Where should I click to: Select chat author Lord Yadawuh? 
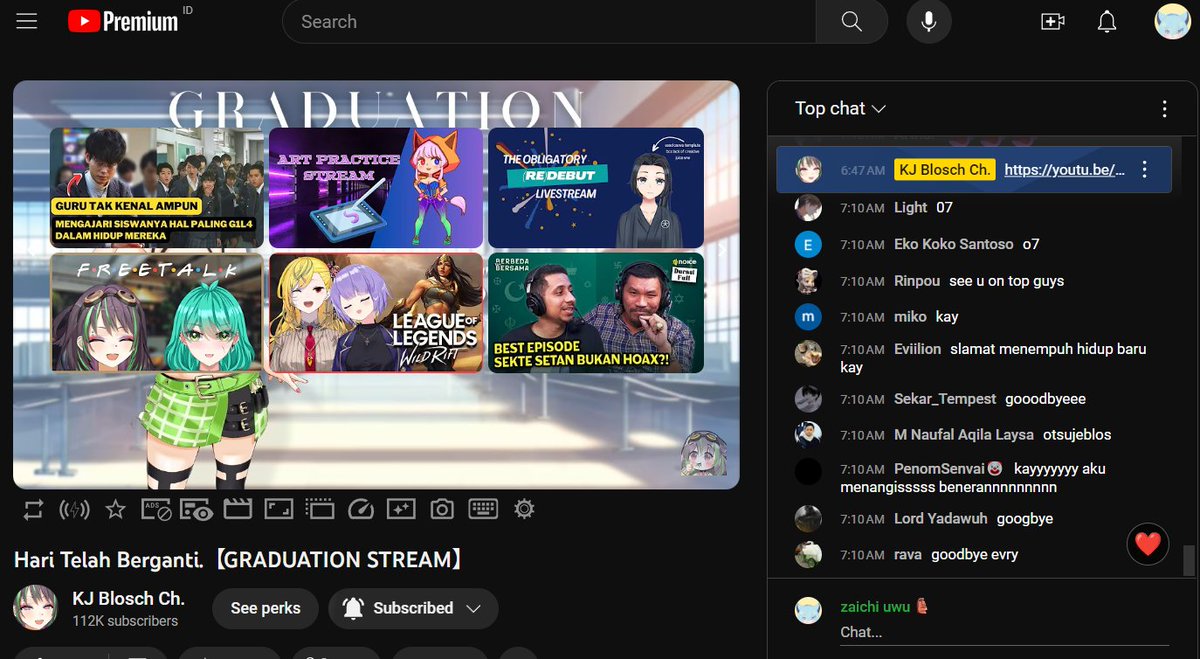941,519
